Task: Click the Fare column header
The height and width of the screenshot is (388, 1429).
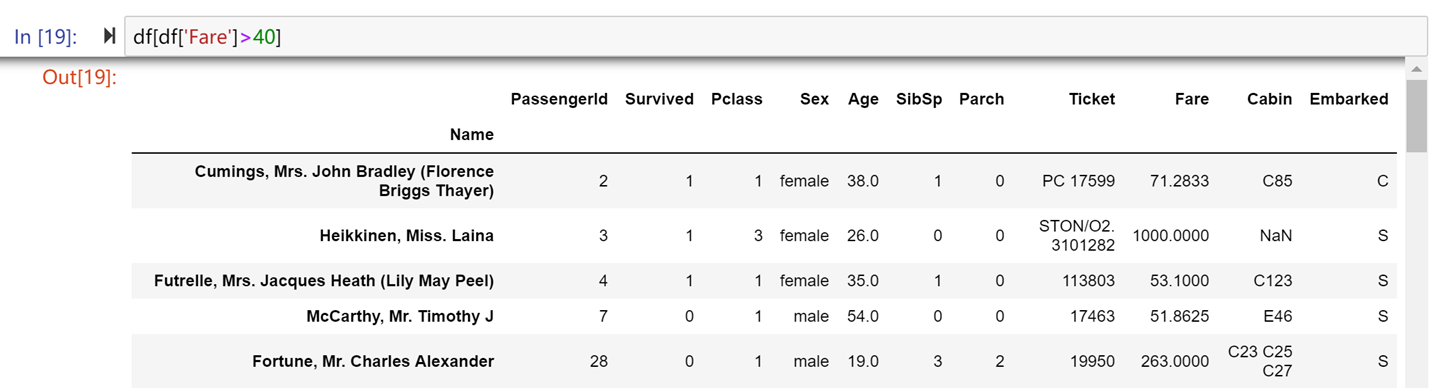Action: point(1192,99)
